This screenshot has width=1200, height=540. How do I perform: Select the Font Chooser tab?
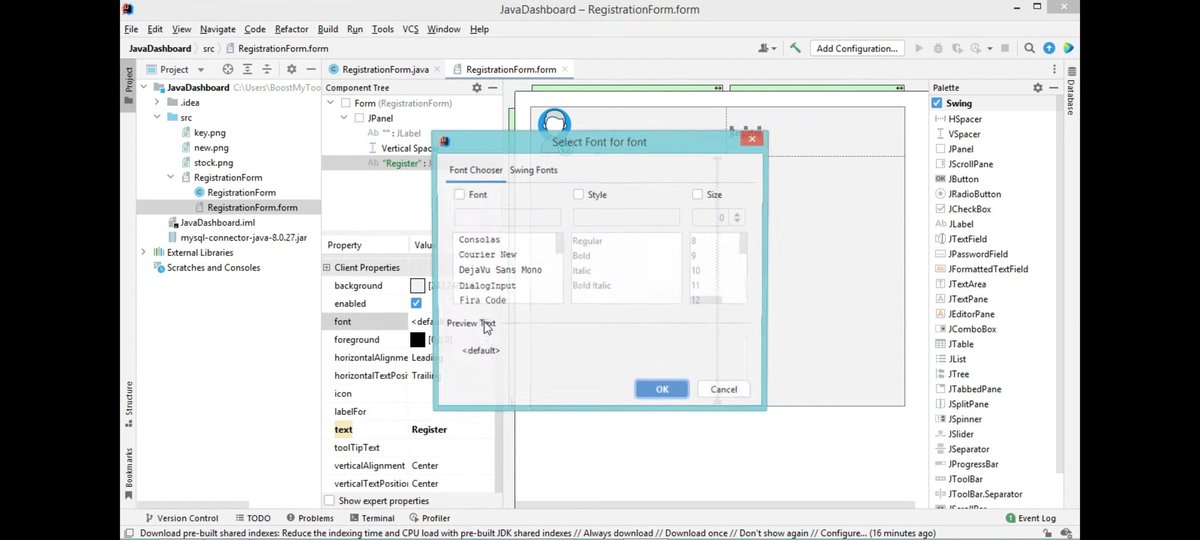pyautogui.click(x=476, y=170)
